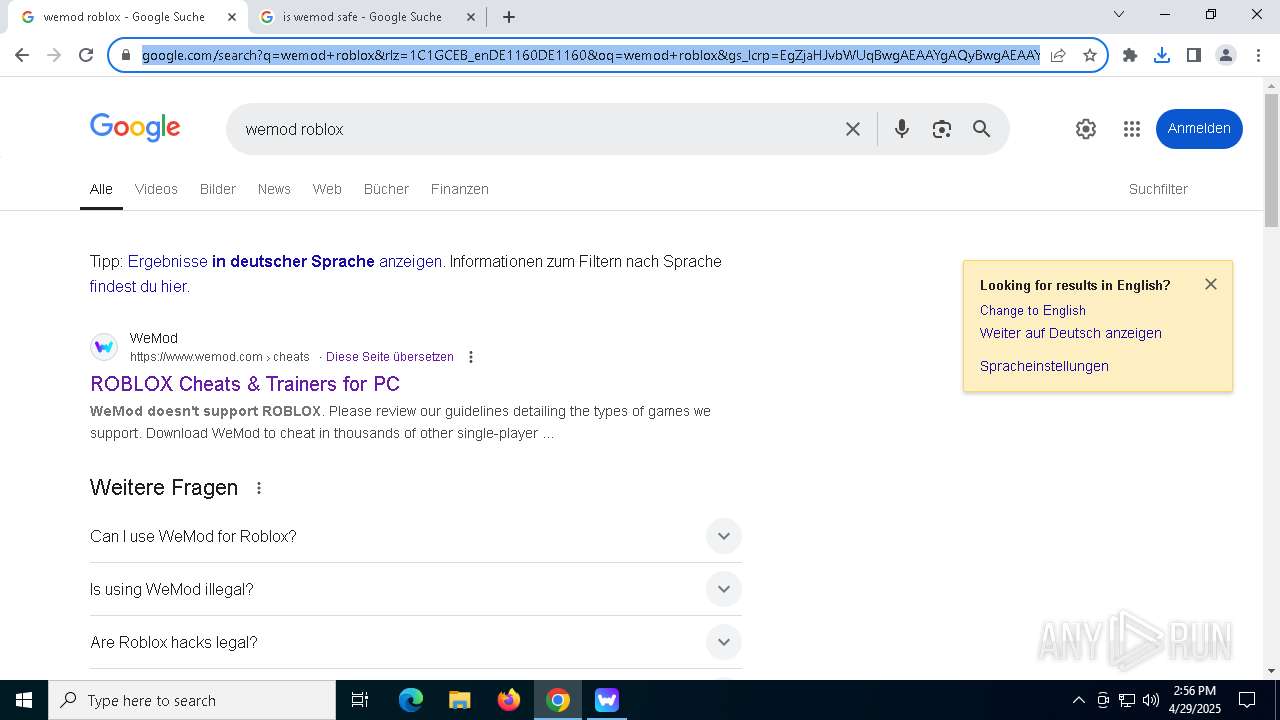
Task: Switch to Bilder results tab
Action: coord(218,189)
